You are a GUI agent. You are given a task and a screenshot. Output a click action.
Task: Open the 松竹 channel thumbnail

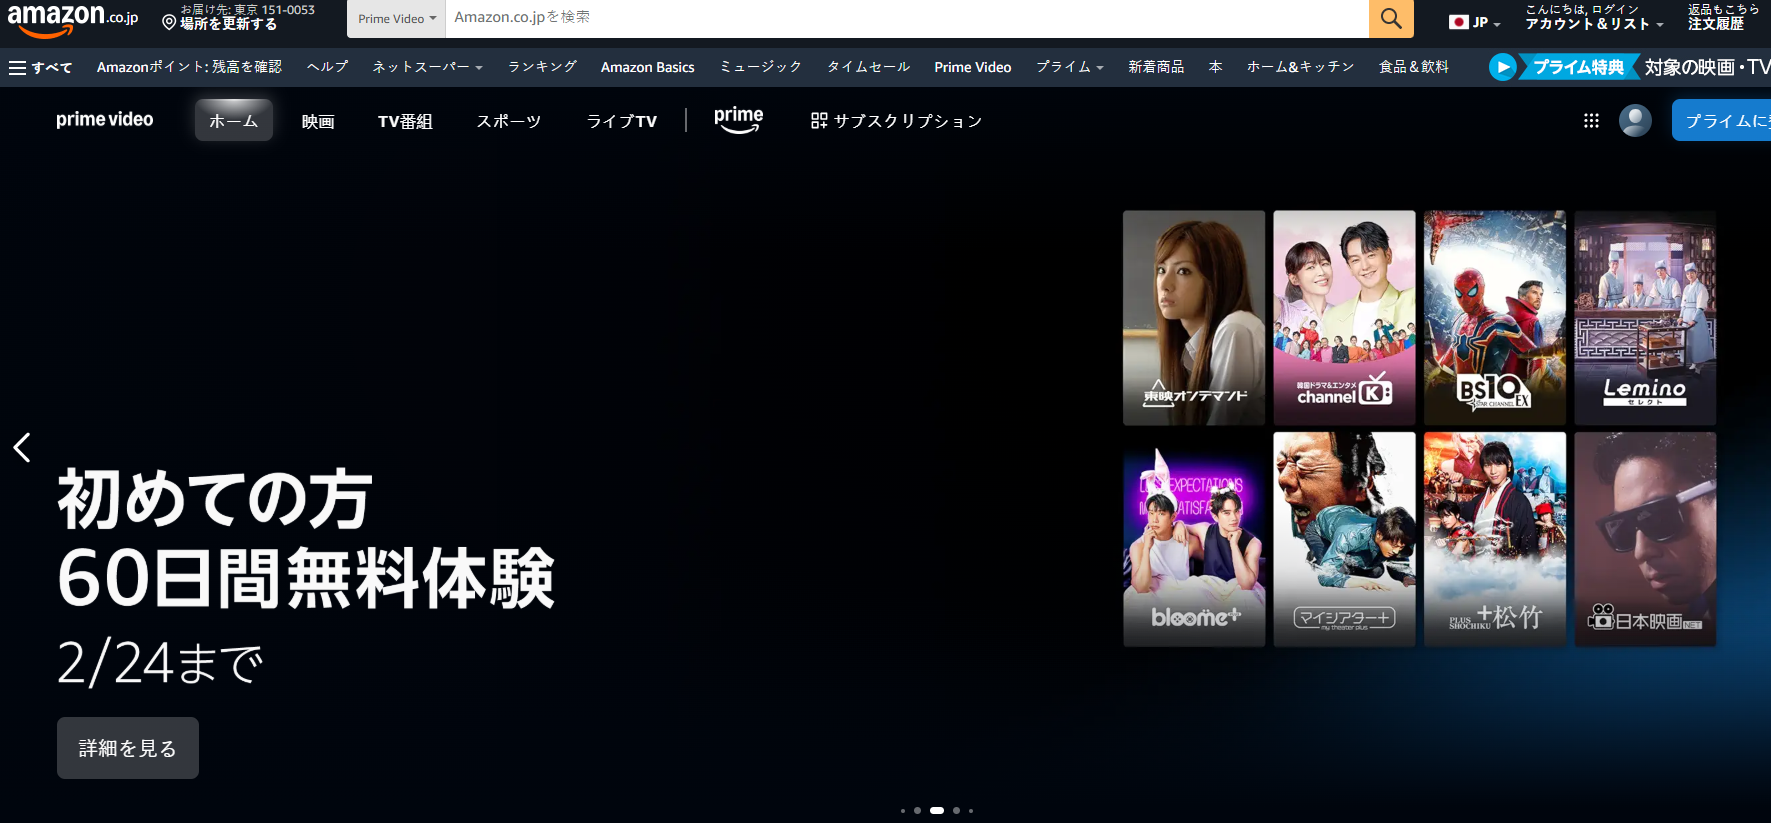pyautogui.click(x=1495, y=539)
